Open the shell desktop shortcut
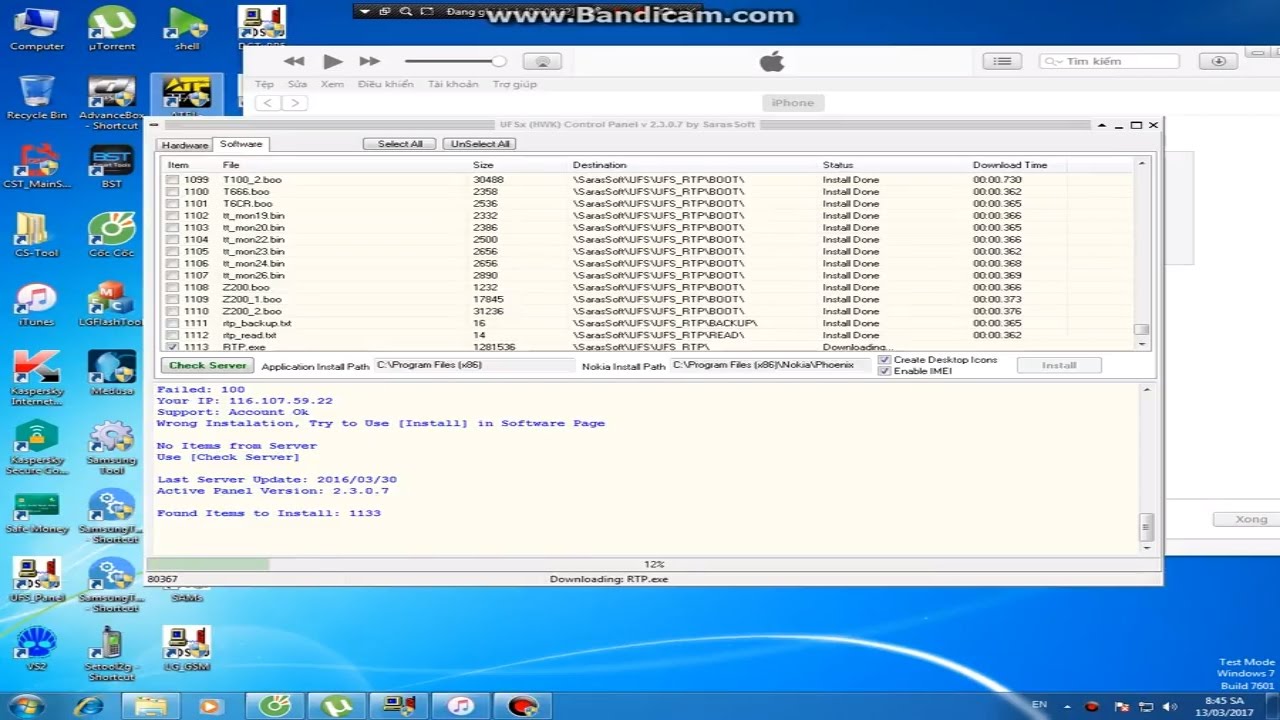 click(187, 28)
